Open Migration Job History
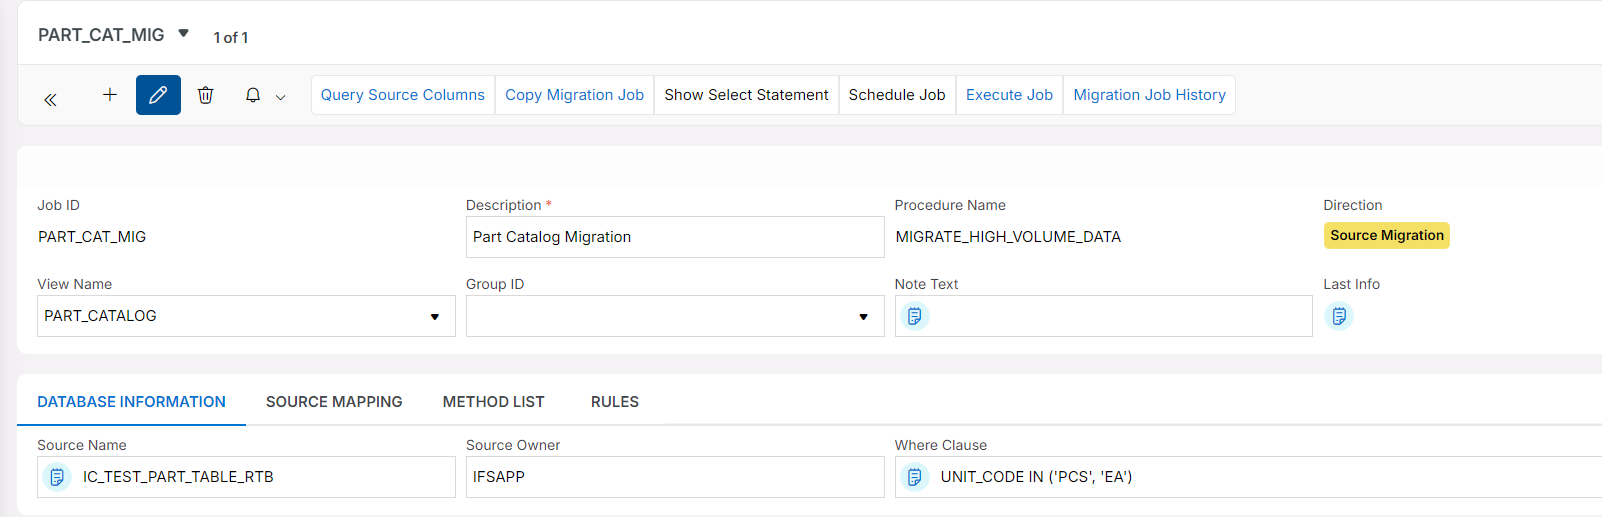The image size is (1602, 517). coord(1150,95)
